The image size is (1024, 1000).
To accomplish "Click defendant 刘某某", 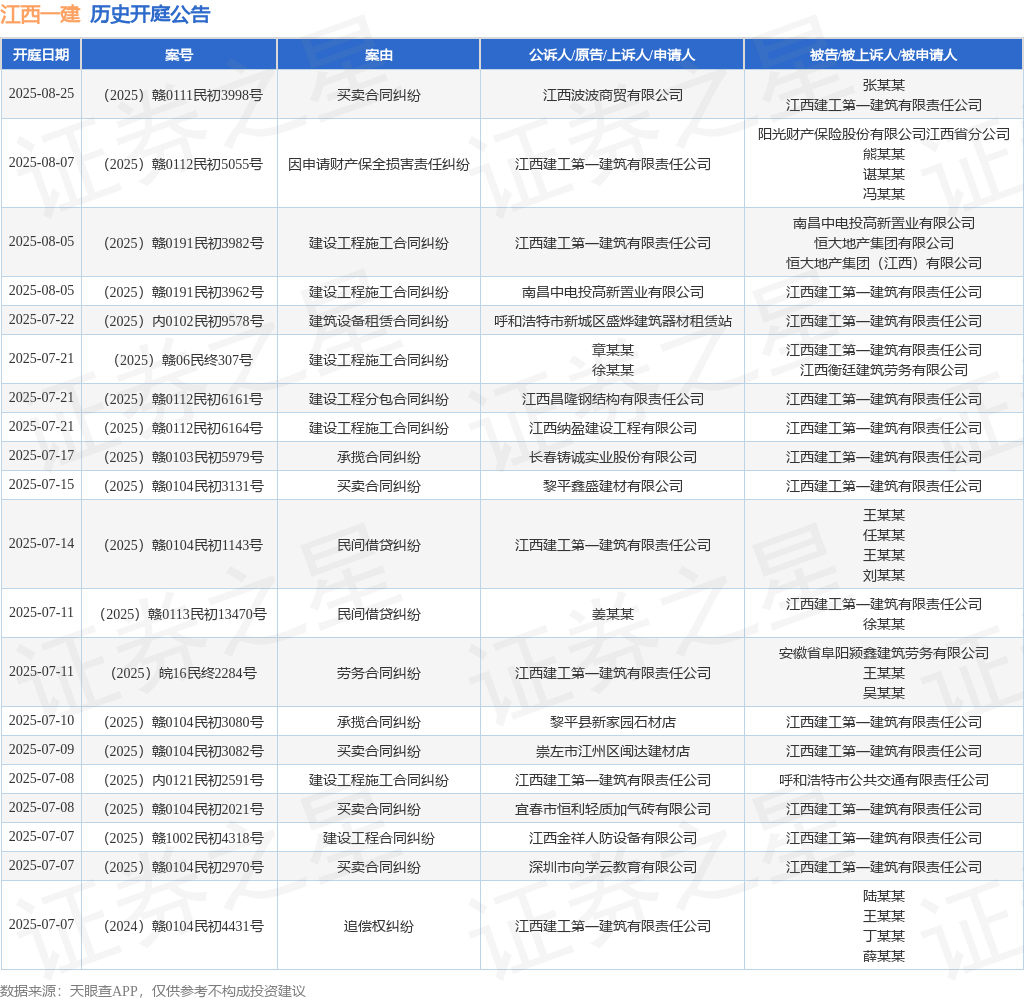I will [x=884, y=575].
